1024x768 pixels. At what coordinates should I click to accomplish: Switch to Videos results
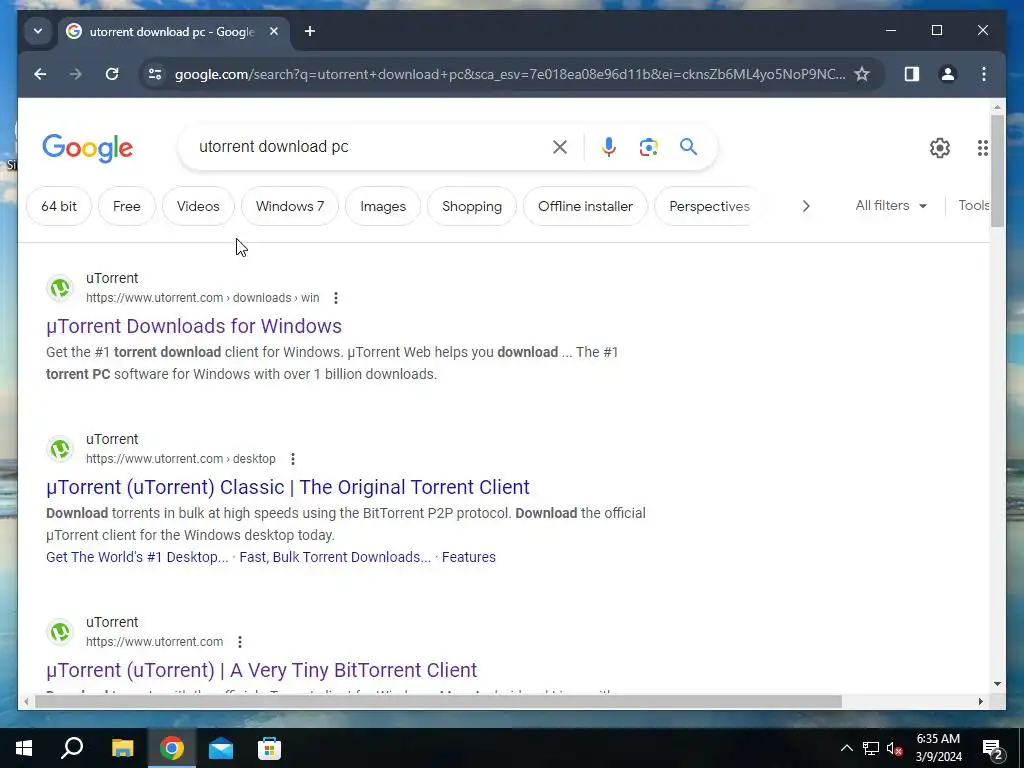(x=198, y=206)
